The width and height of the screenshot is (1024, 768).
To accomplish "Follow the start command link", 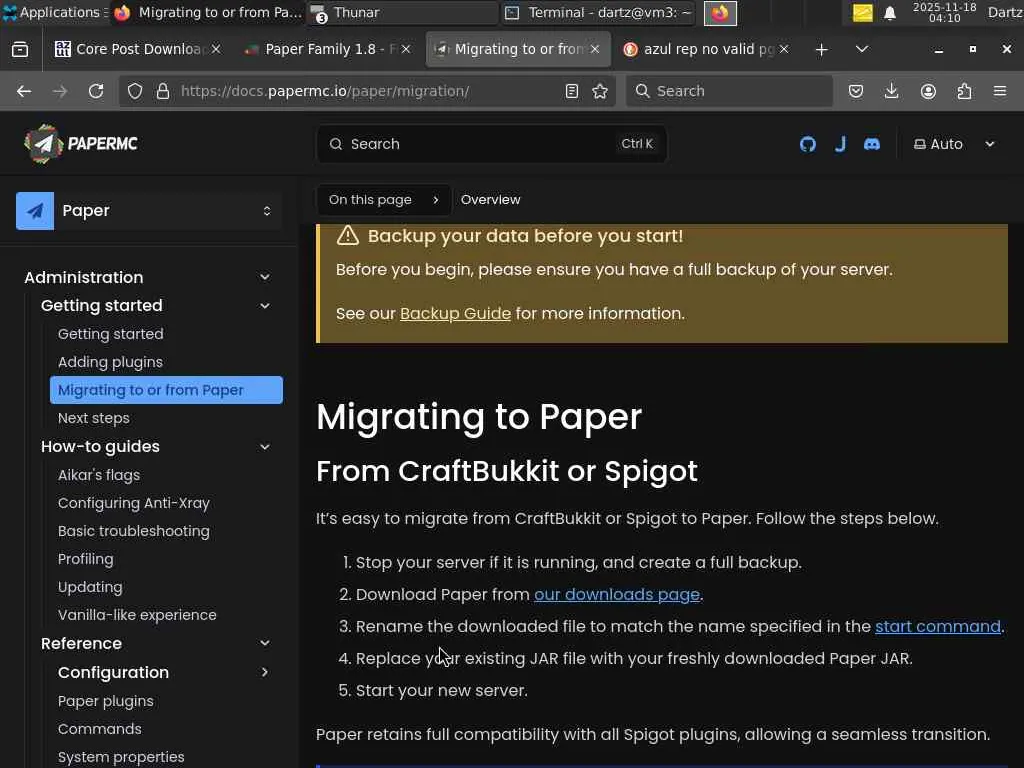I will pyautogui.click(x=938, y=627).
